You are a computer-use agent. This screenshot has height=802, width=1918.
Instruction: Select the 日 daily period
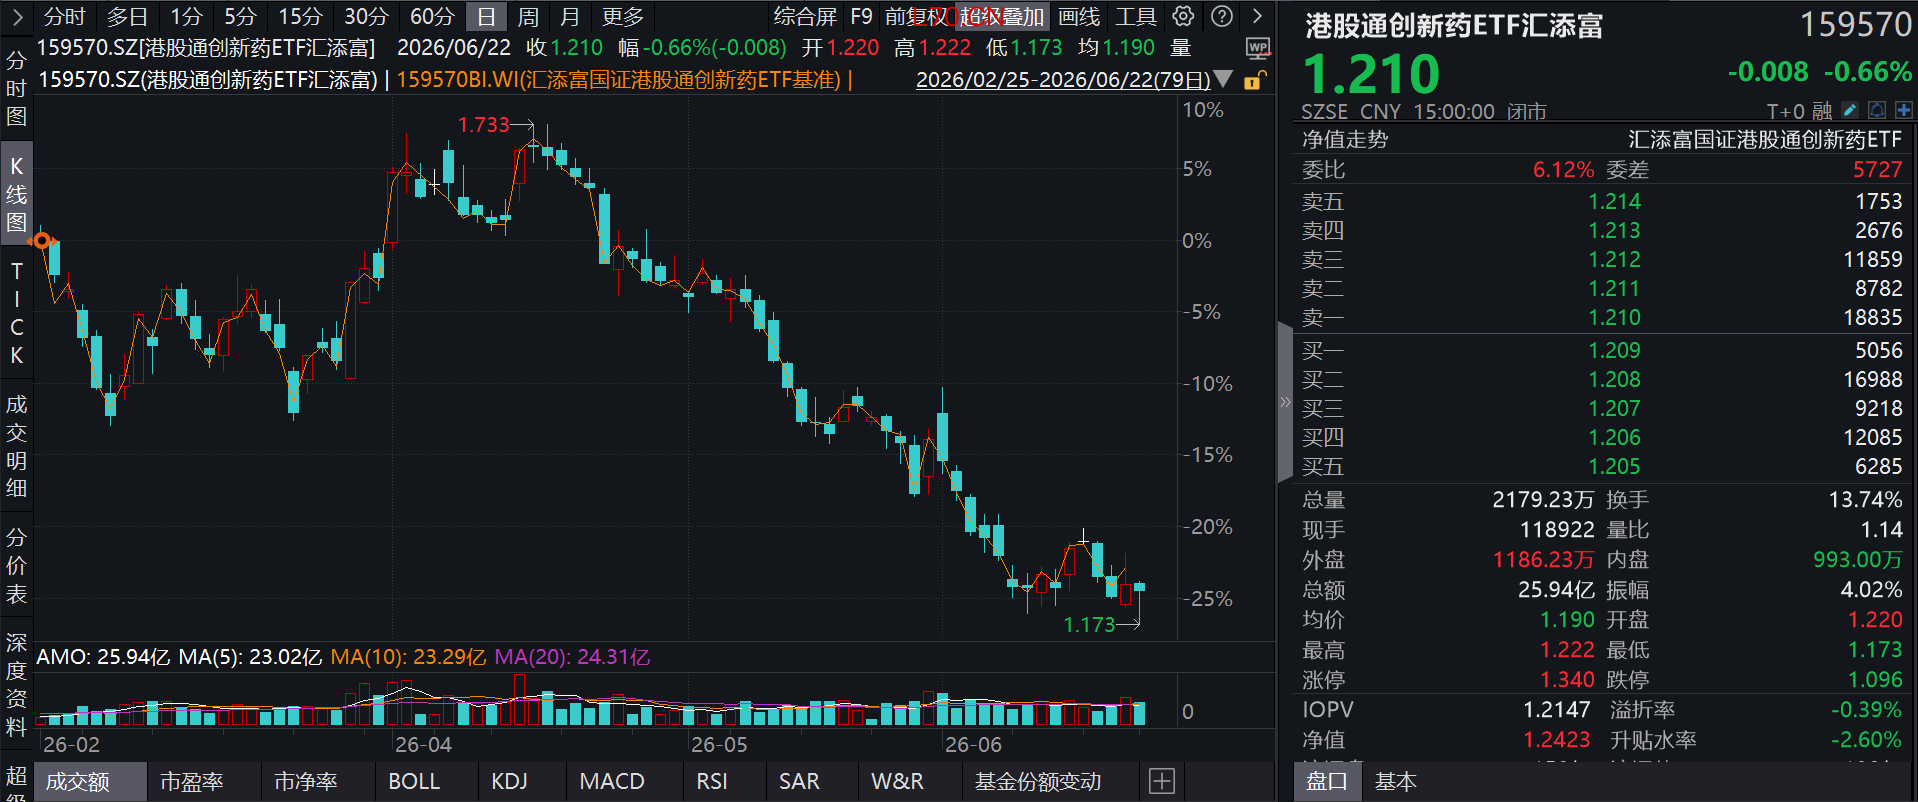point(486,16)
